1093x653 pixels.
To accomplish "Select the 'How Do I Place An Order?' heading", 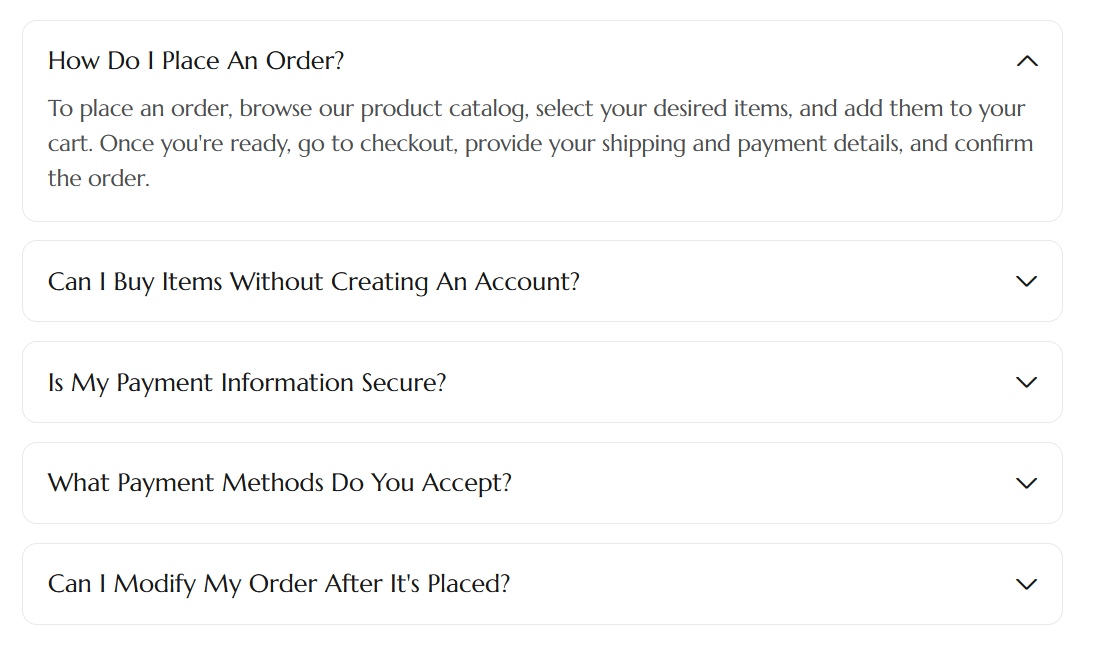I will [x=196, y=61].
